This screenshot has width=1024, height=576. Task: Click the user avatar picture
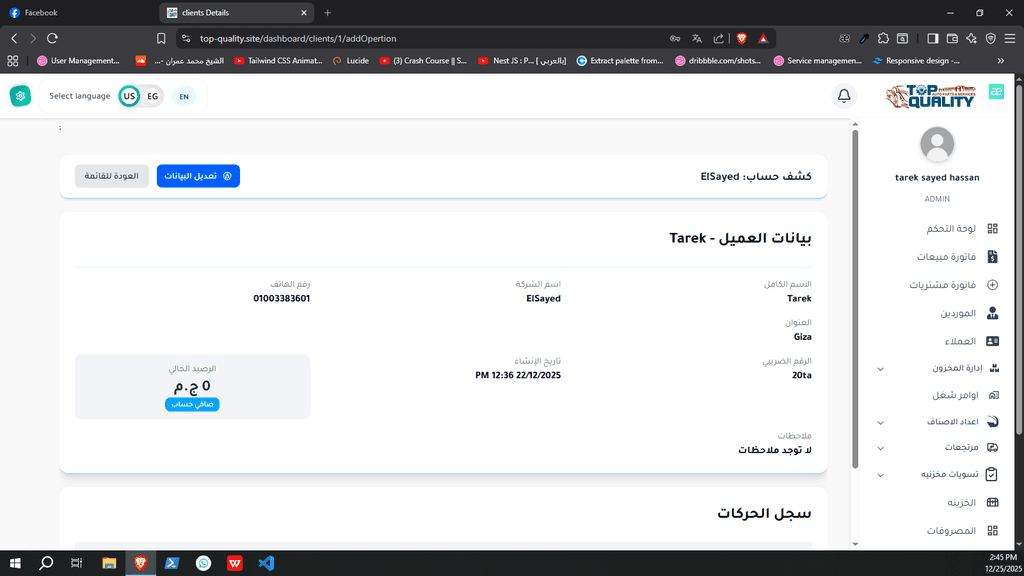937,144
